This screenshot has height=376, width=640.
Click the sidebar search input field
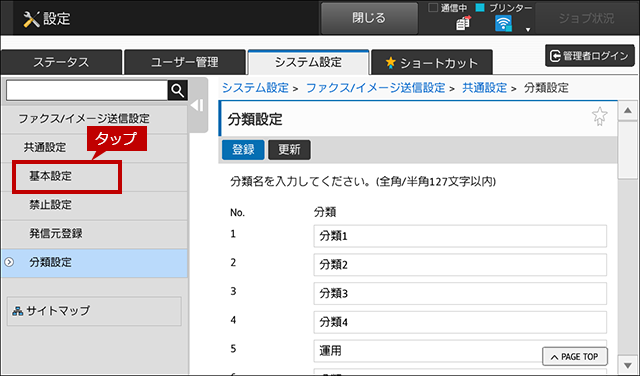pos(87,90)
